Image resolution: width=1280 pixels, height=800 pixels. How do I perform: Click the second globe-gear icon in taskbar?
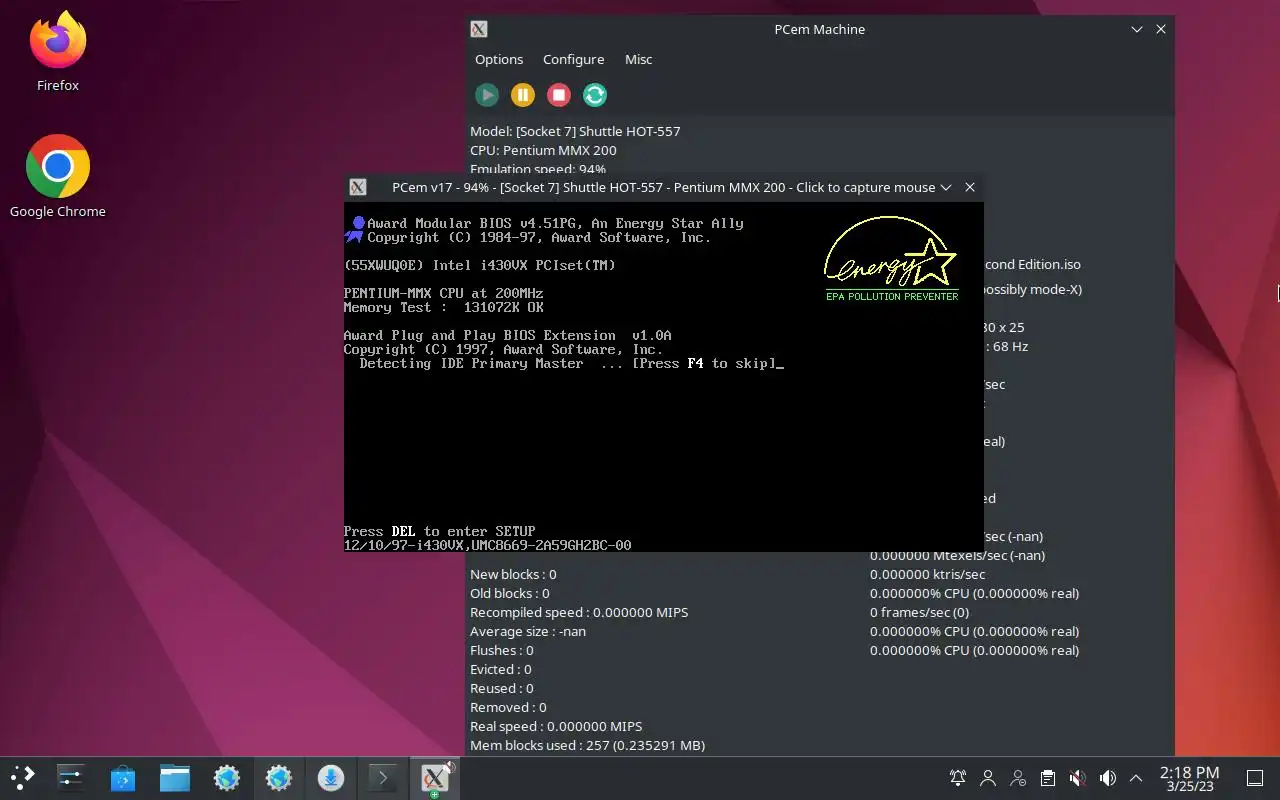coord(279,777)
